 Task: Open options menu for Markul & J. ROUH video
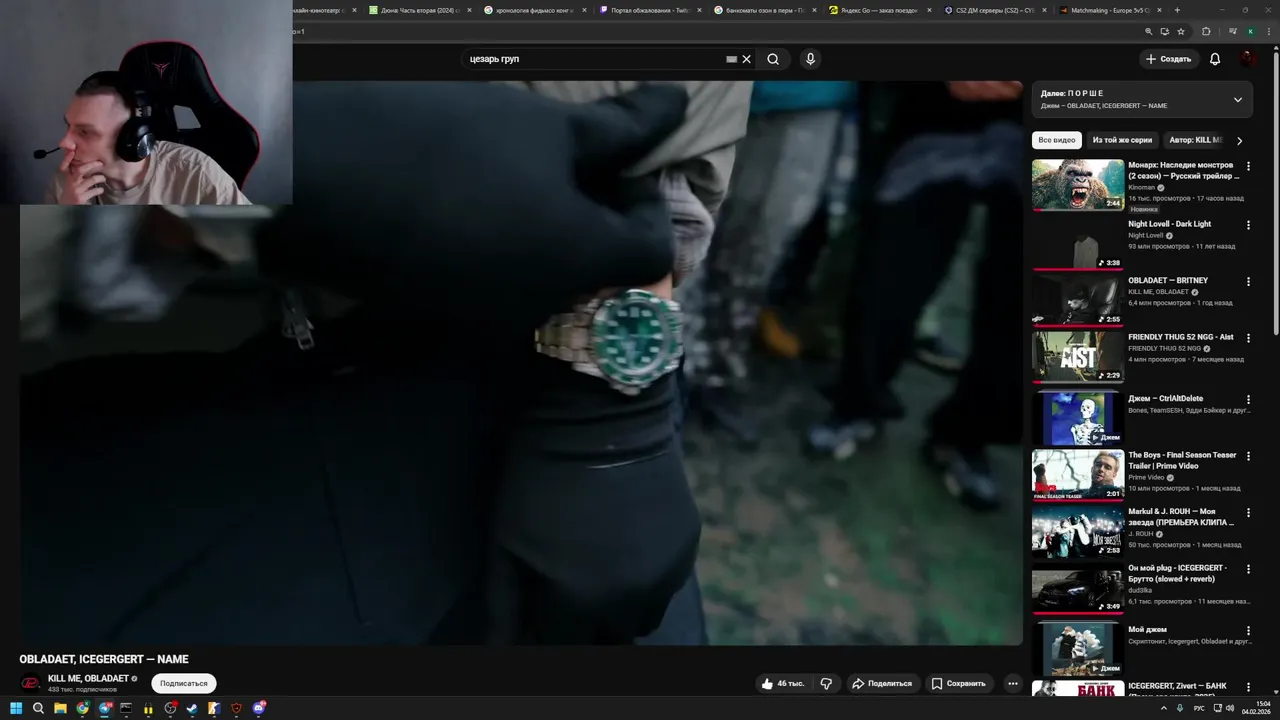pyautogui.click(x=1248, y=513)
